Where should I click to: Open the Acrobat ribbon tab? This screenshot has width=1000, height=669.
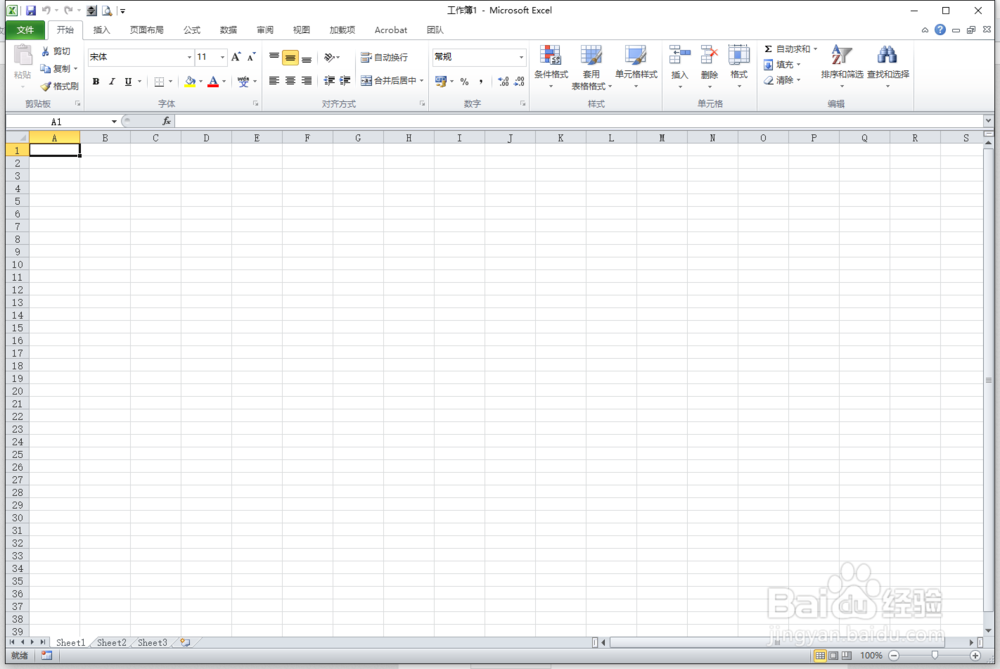[390, 30]
